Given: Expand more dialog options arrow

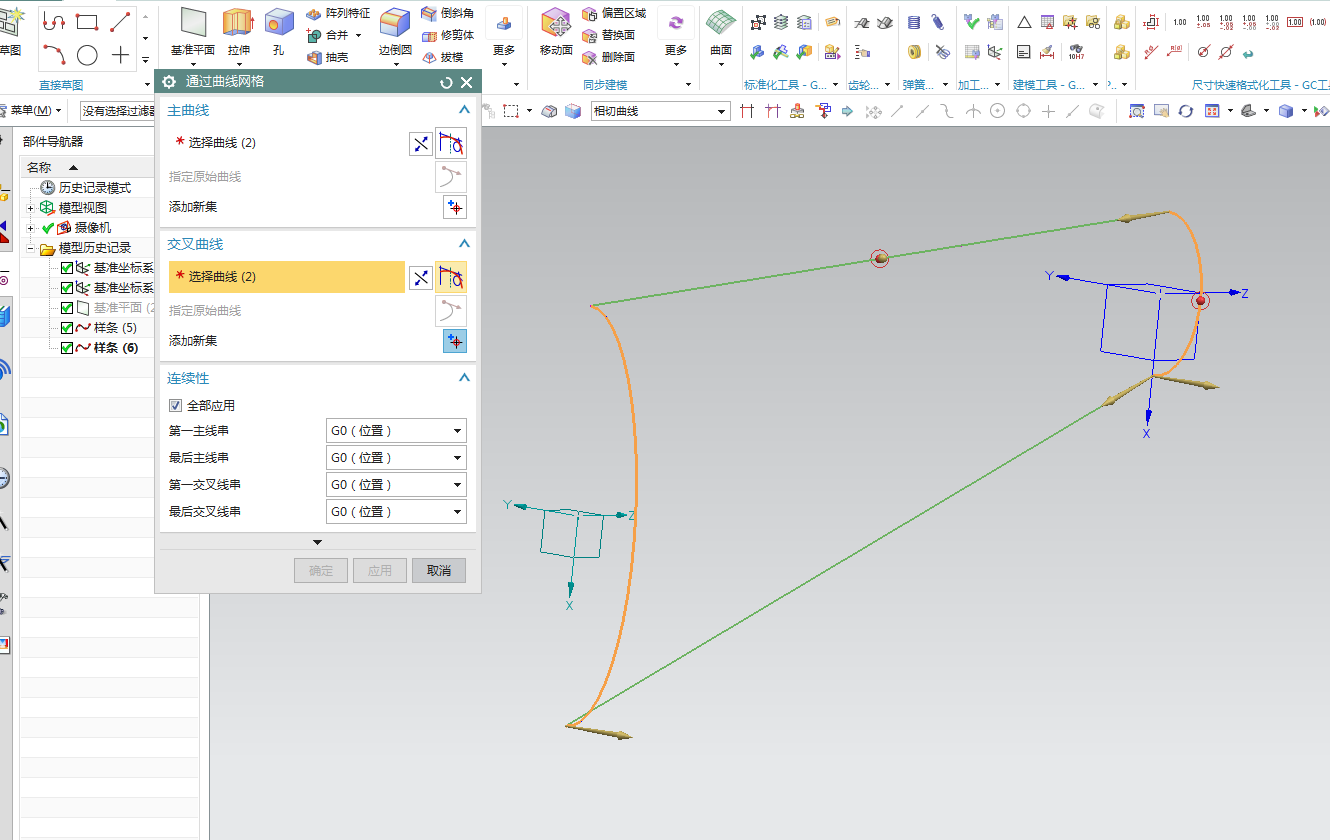Looking at the screenshot, I should [318, 542].
